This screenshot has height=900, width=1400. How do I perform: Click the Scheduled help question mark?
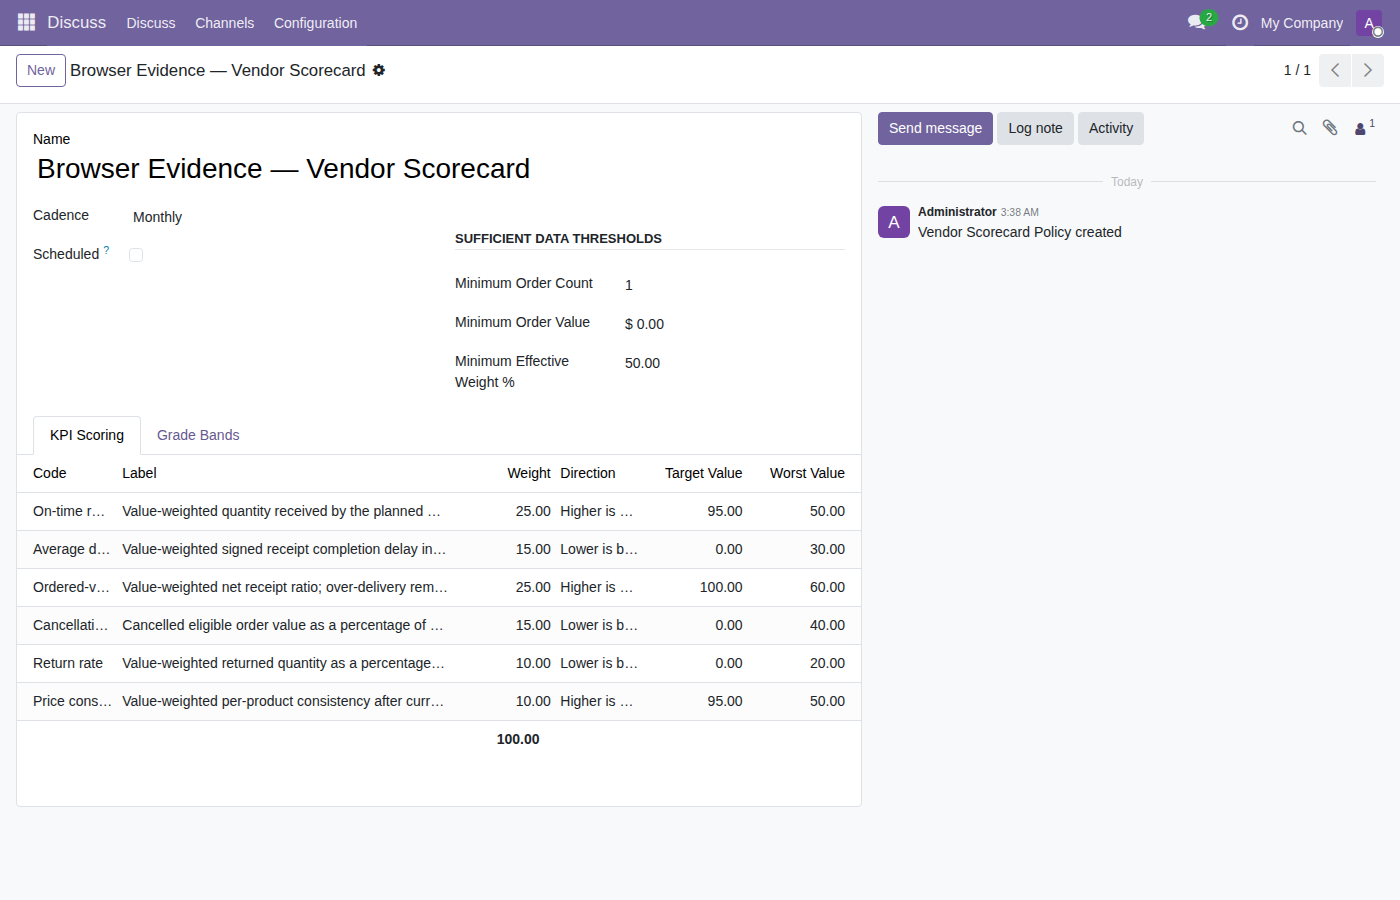(107, 250)
